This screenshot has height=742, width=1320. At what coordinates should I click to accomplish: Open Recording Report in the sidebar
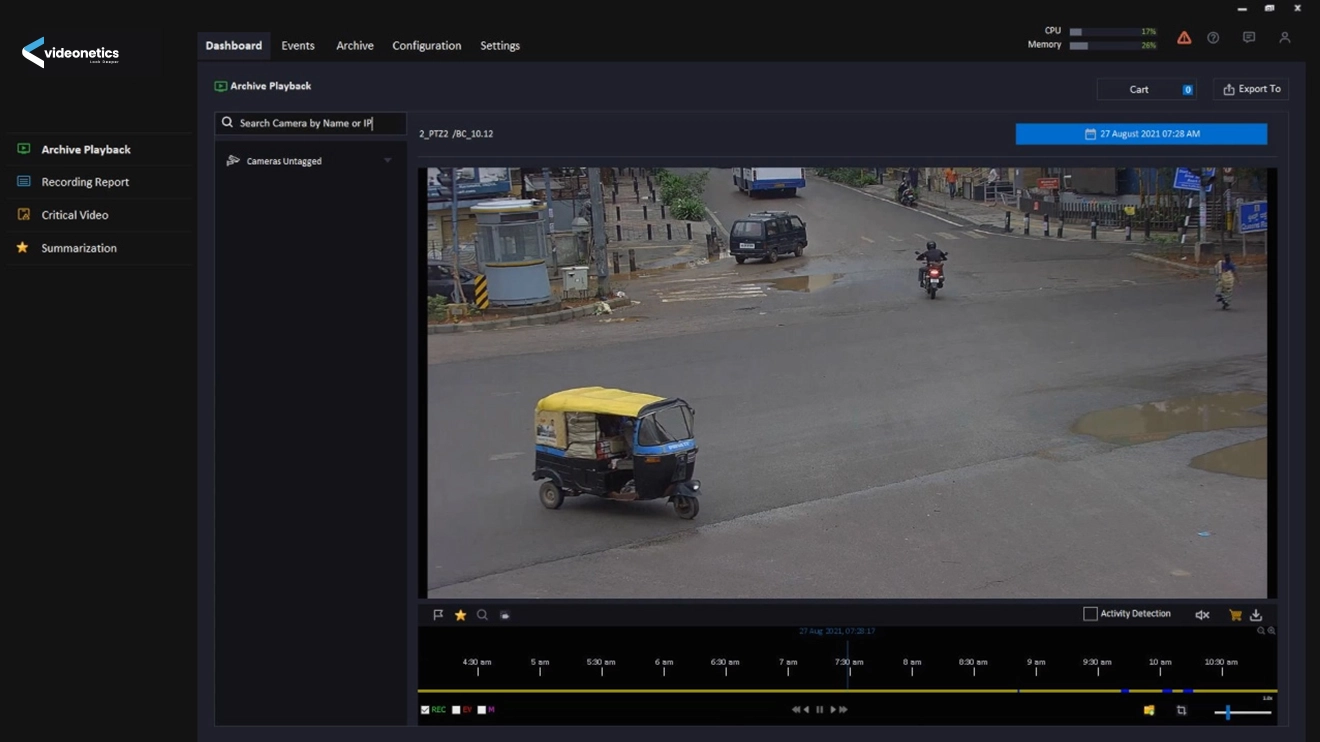point(85,182)
